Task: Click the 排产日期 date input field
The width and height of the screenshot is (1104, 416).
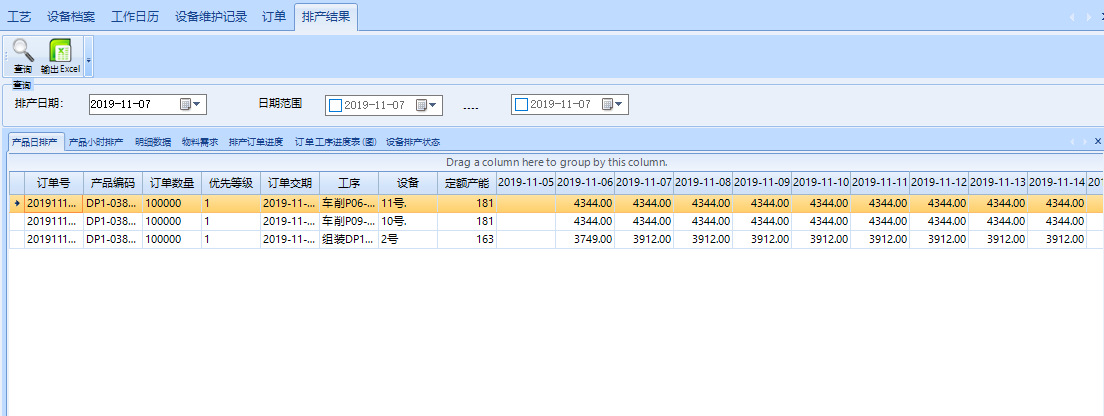Action: (x=132, y=104)
